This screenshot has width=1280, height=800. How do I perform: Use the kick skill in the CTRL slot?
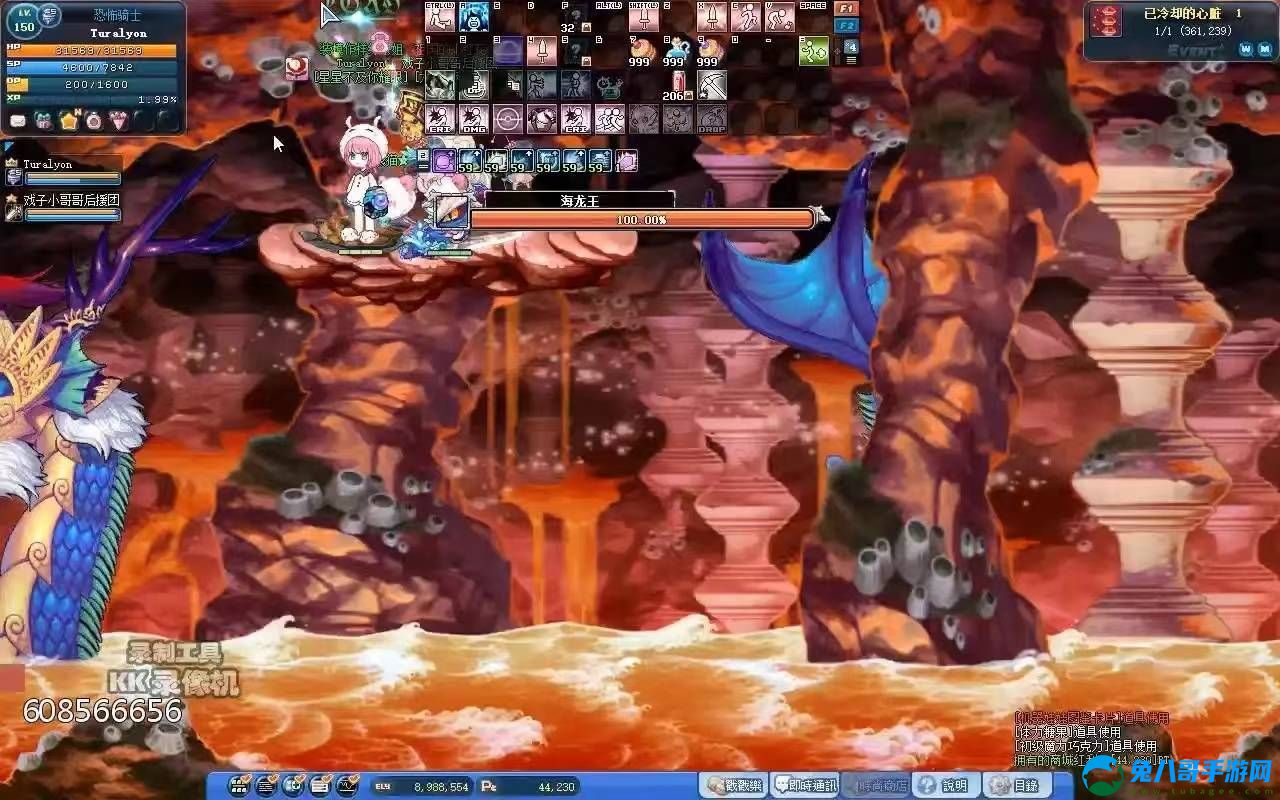[x=441, y=17]
